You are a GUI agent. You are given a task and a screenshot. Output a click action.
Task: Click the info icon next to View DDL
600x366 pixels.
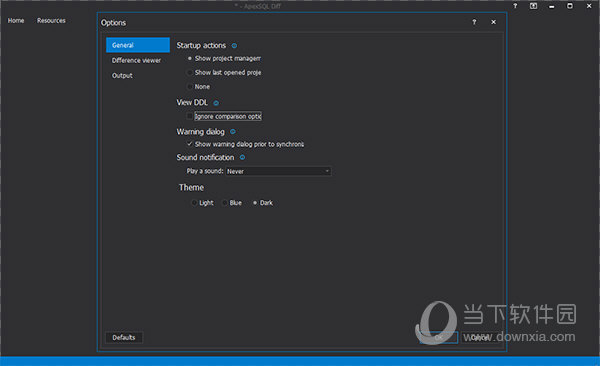[x=216, y=103]
